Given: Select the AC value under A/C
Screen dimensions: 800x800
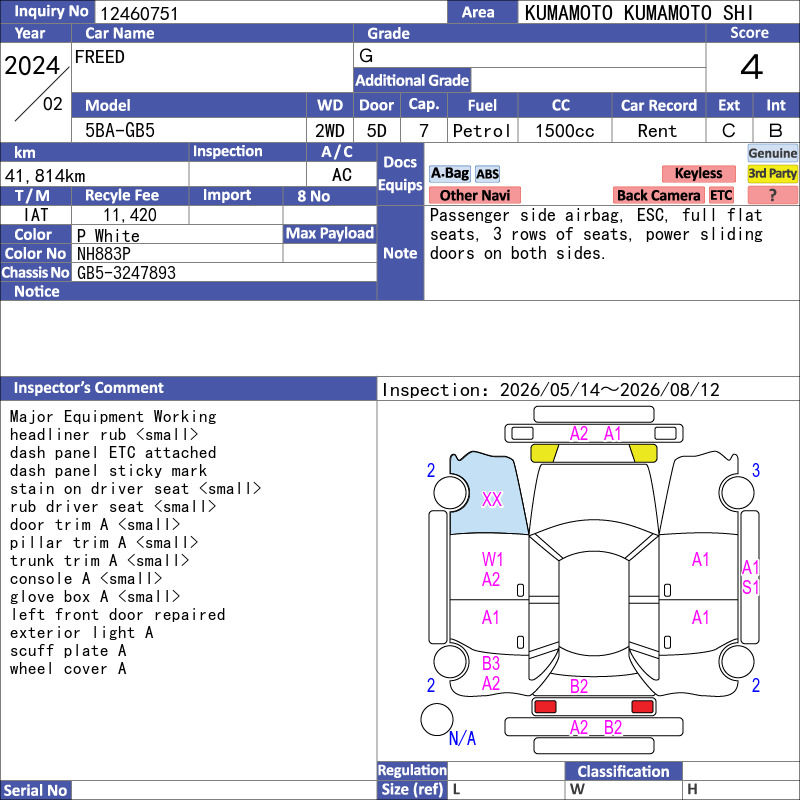Looking at the screenshot, I should 342,175.
